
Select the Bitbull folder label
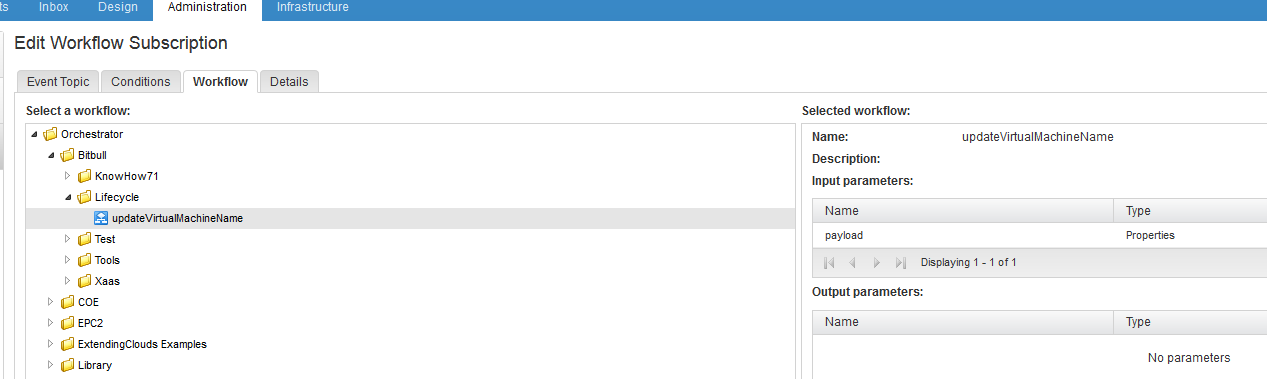[92, 155]
